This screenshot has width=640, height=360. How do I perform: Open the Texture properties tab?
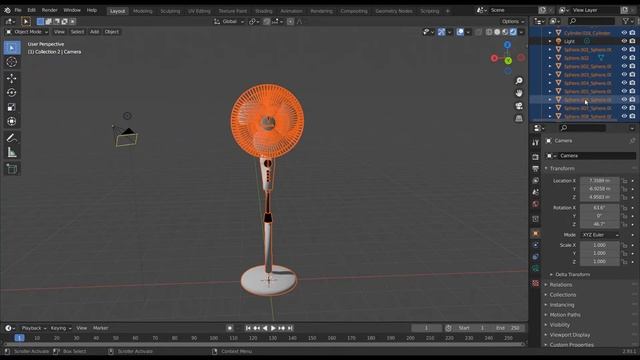click(x=536, y=283)
